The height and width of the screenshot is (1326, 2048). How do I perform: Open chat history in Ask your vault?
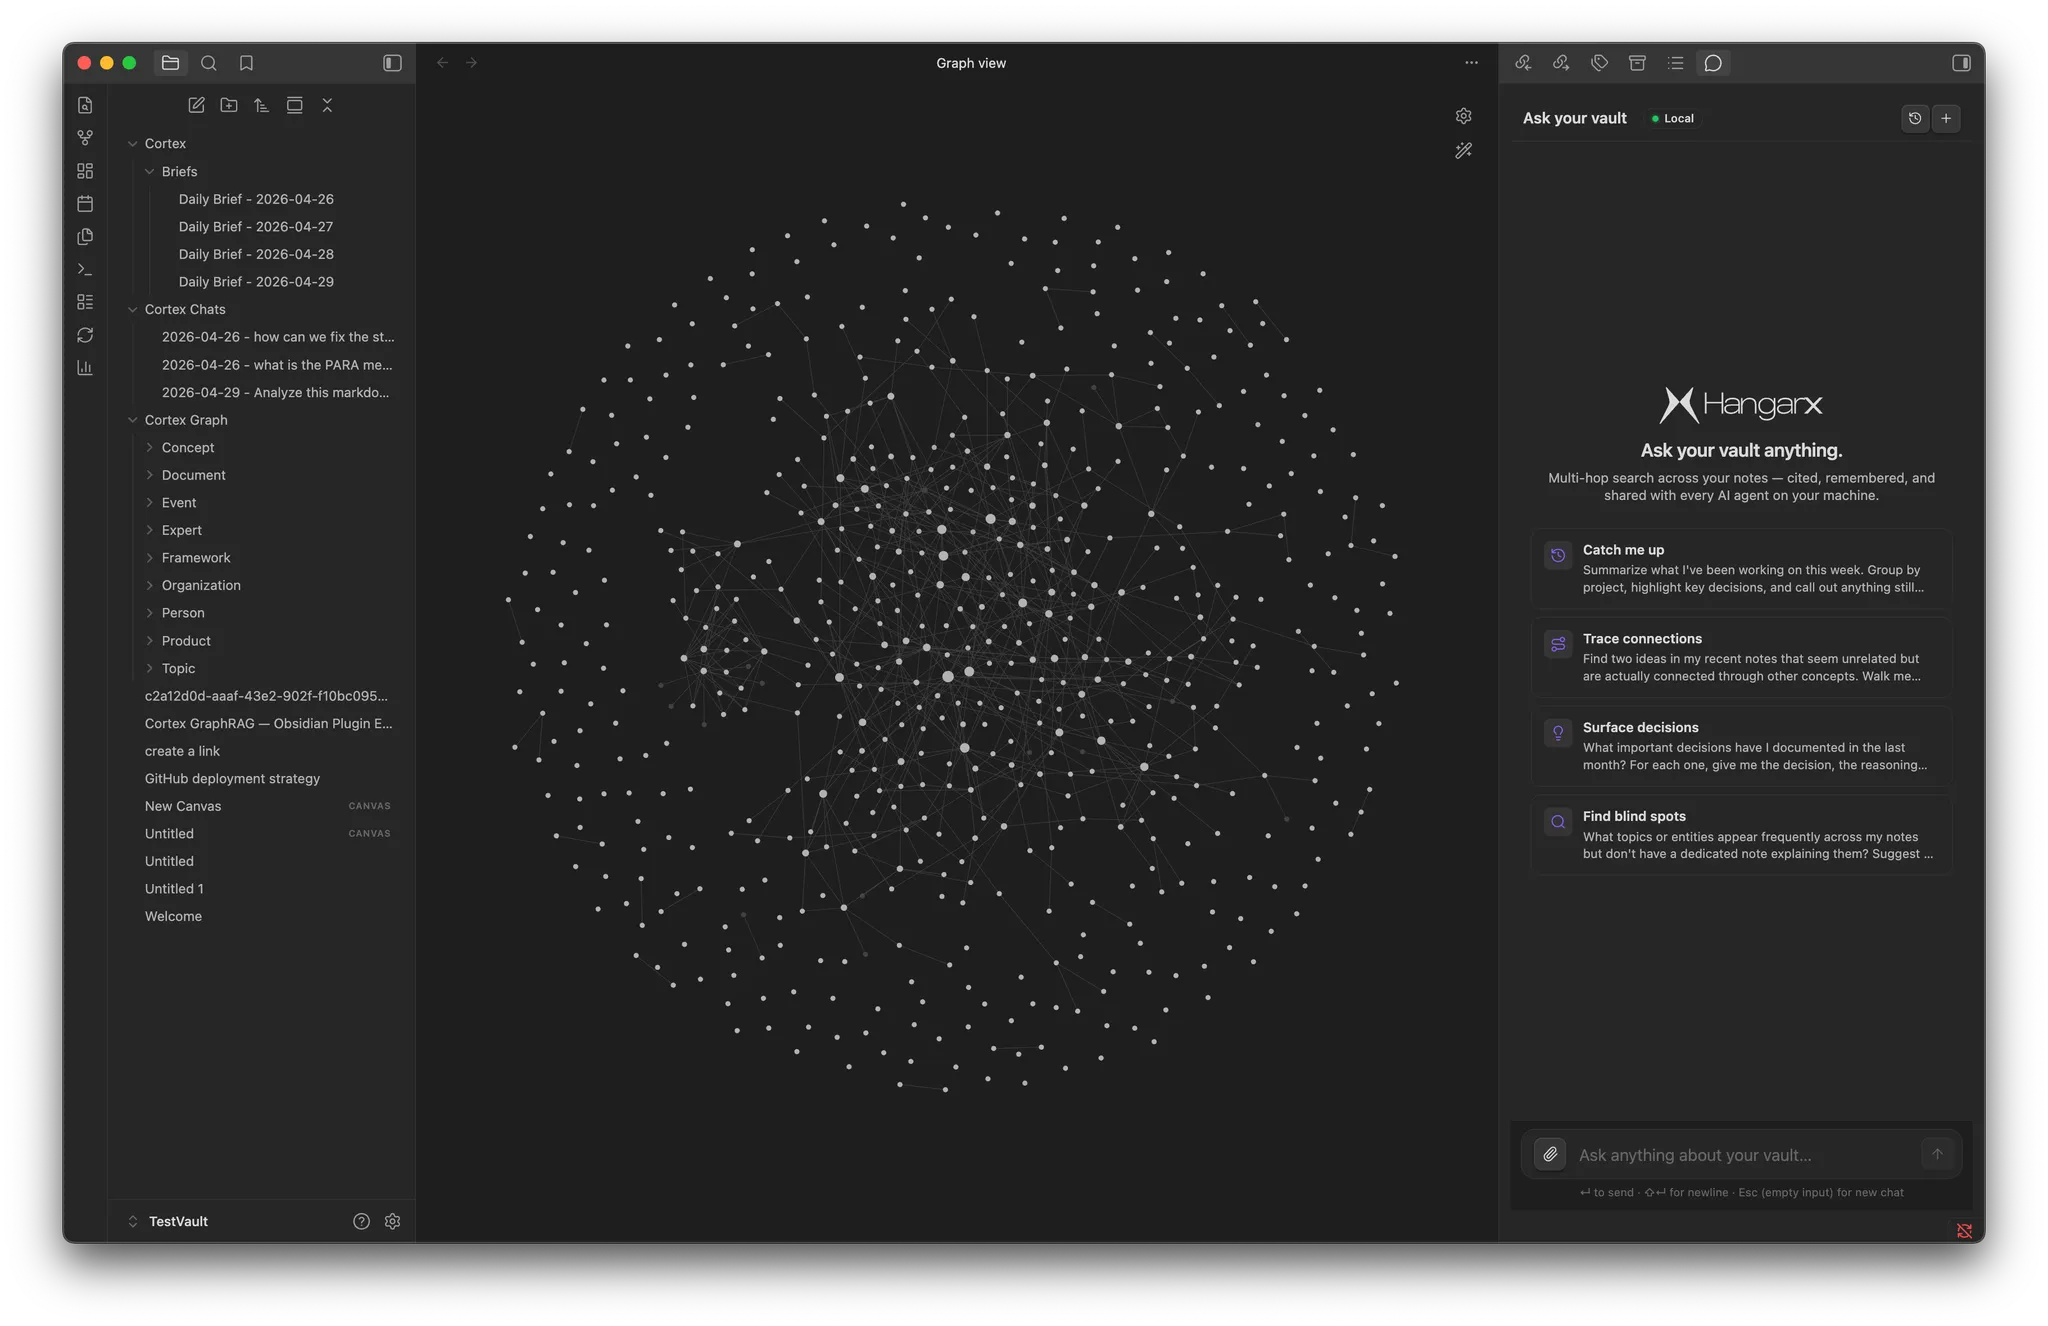tap(1914, 118)
